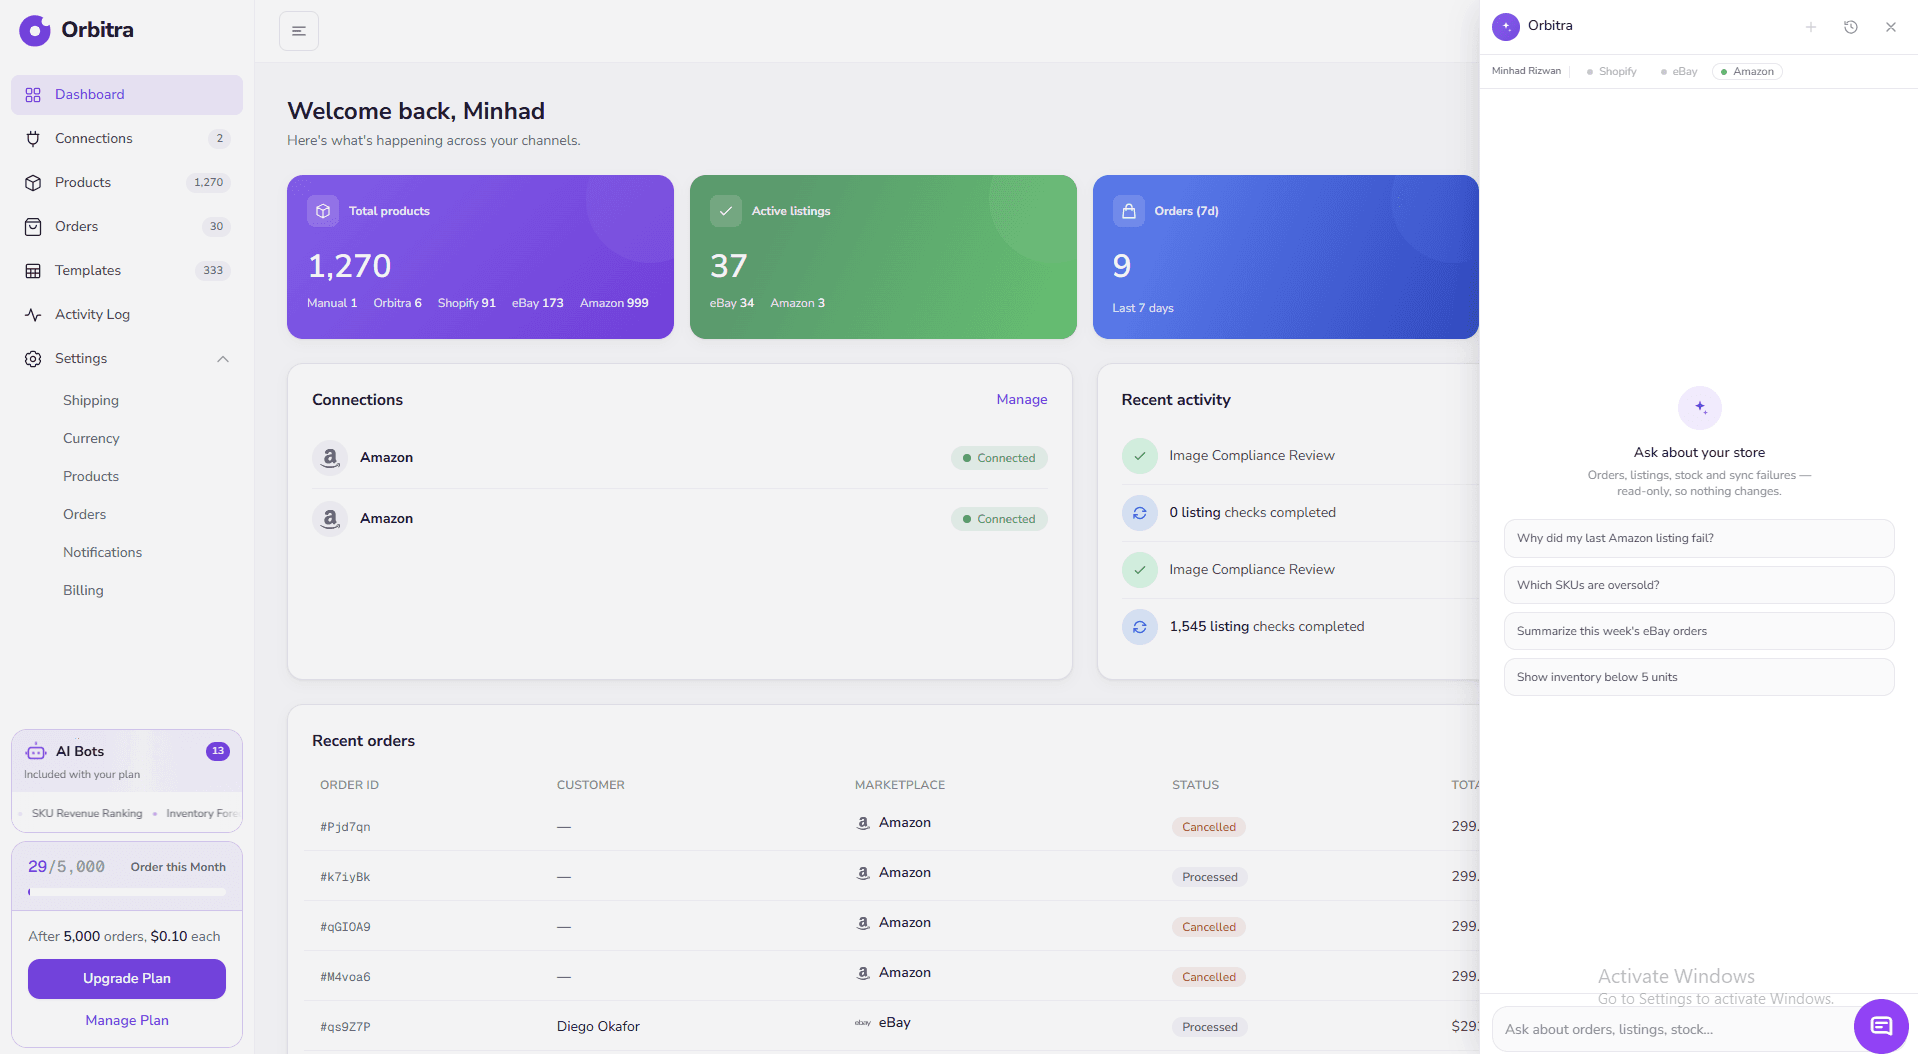Viewport: 1918px width, 1054px height.
Task: Open Connections in the sidebar
Action: [127, 138]
